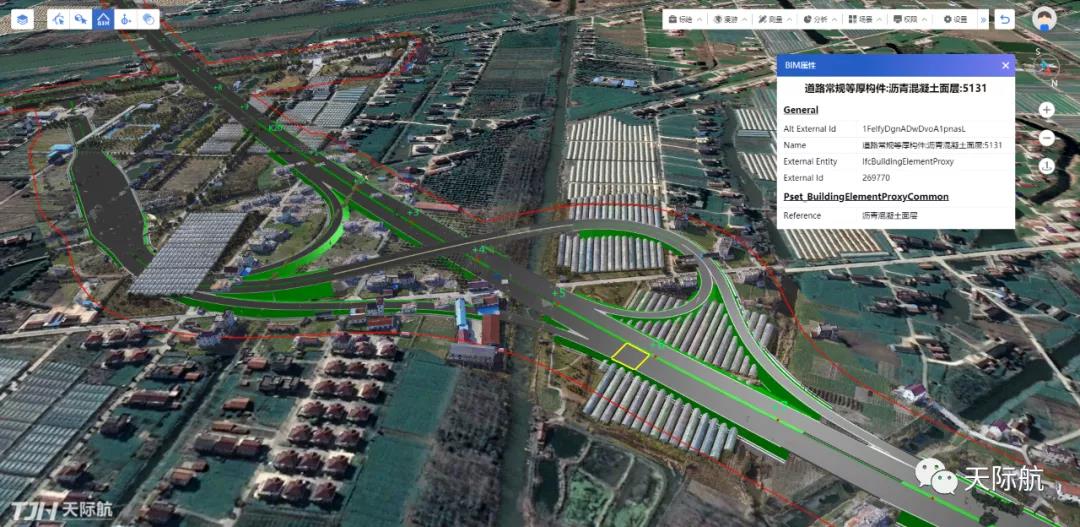The image size is (1080, 527).
Task: Open the 场景 menu
Action: pyautogui.click(x=865, y=19)
